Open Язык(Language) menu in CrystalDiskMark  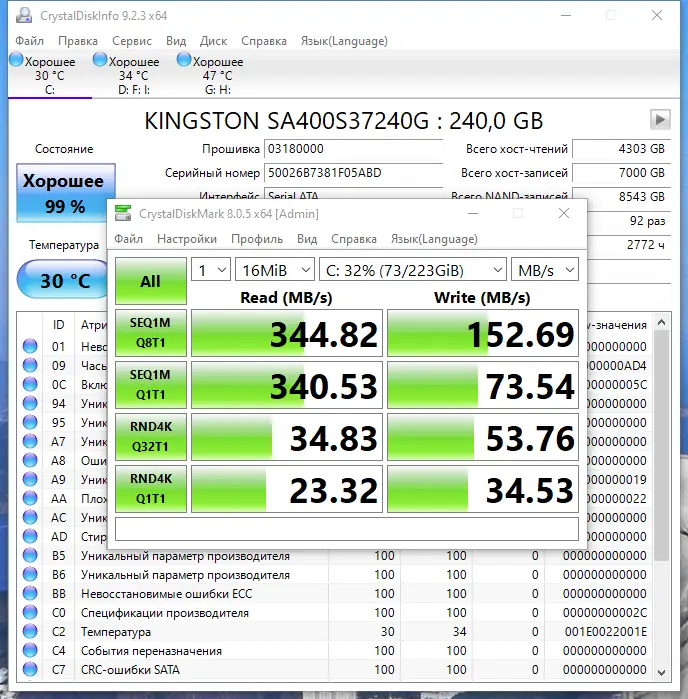click(434, 239)
